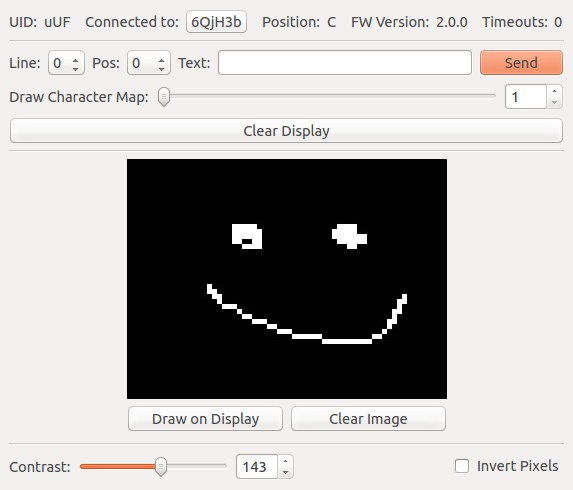Image resolution: width=573 pixels, height=490 pixels.
Task: Decrease the Contrast spinbox value
Action: pyautogui.click(x=285, y=472)
